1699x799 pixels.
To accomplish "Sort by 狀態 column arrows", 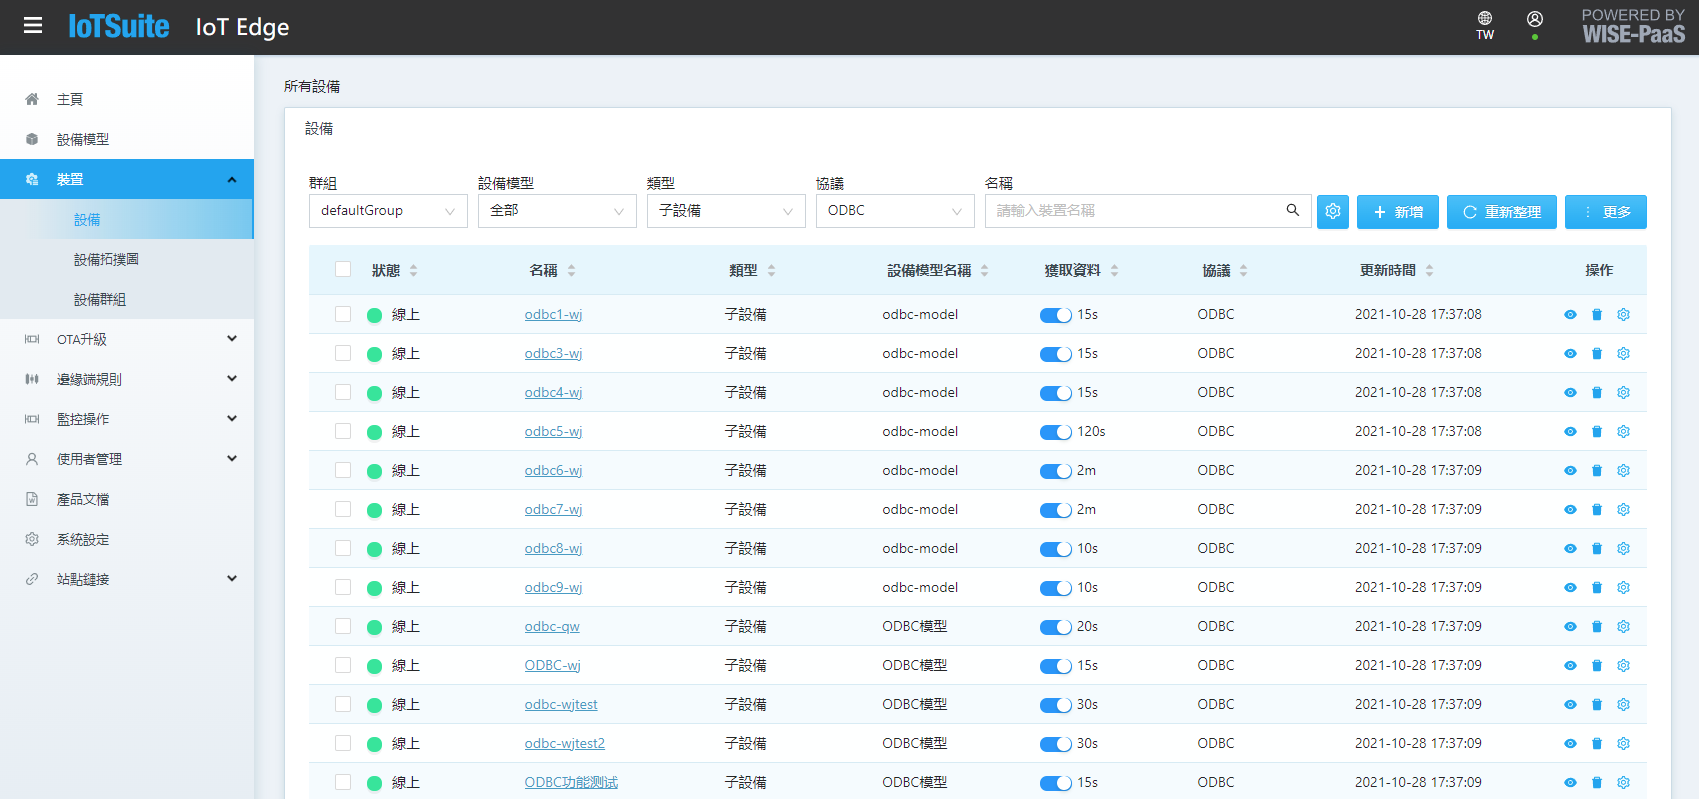I will (414, 270).
